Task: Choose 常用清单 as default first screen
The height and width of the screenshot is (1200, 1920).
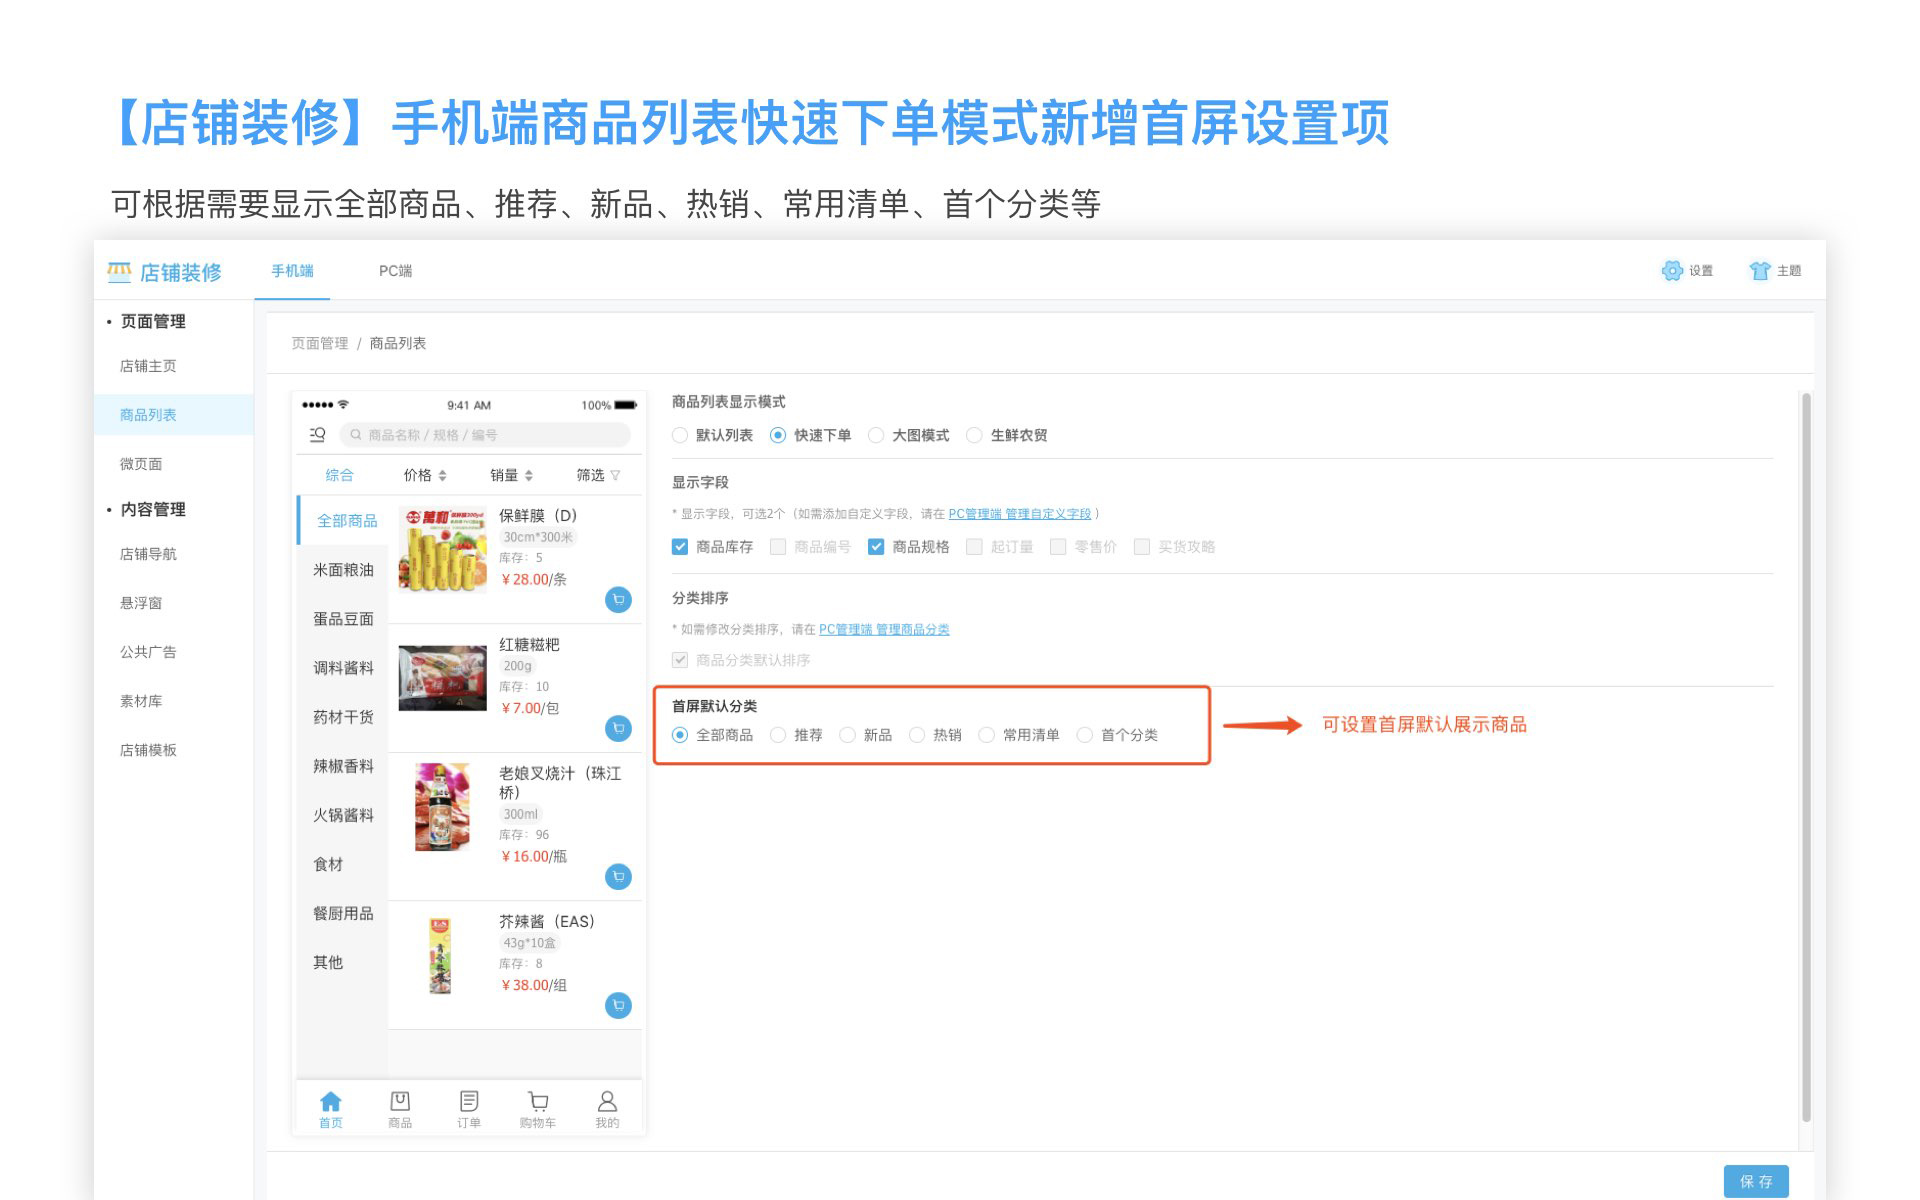Action: (987, 735)
